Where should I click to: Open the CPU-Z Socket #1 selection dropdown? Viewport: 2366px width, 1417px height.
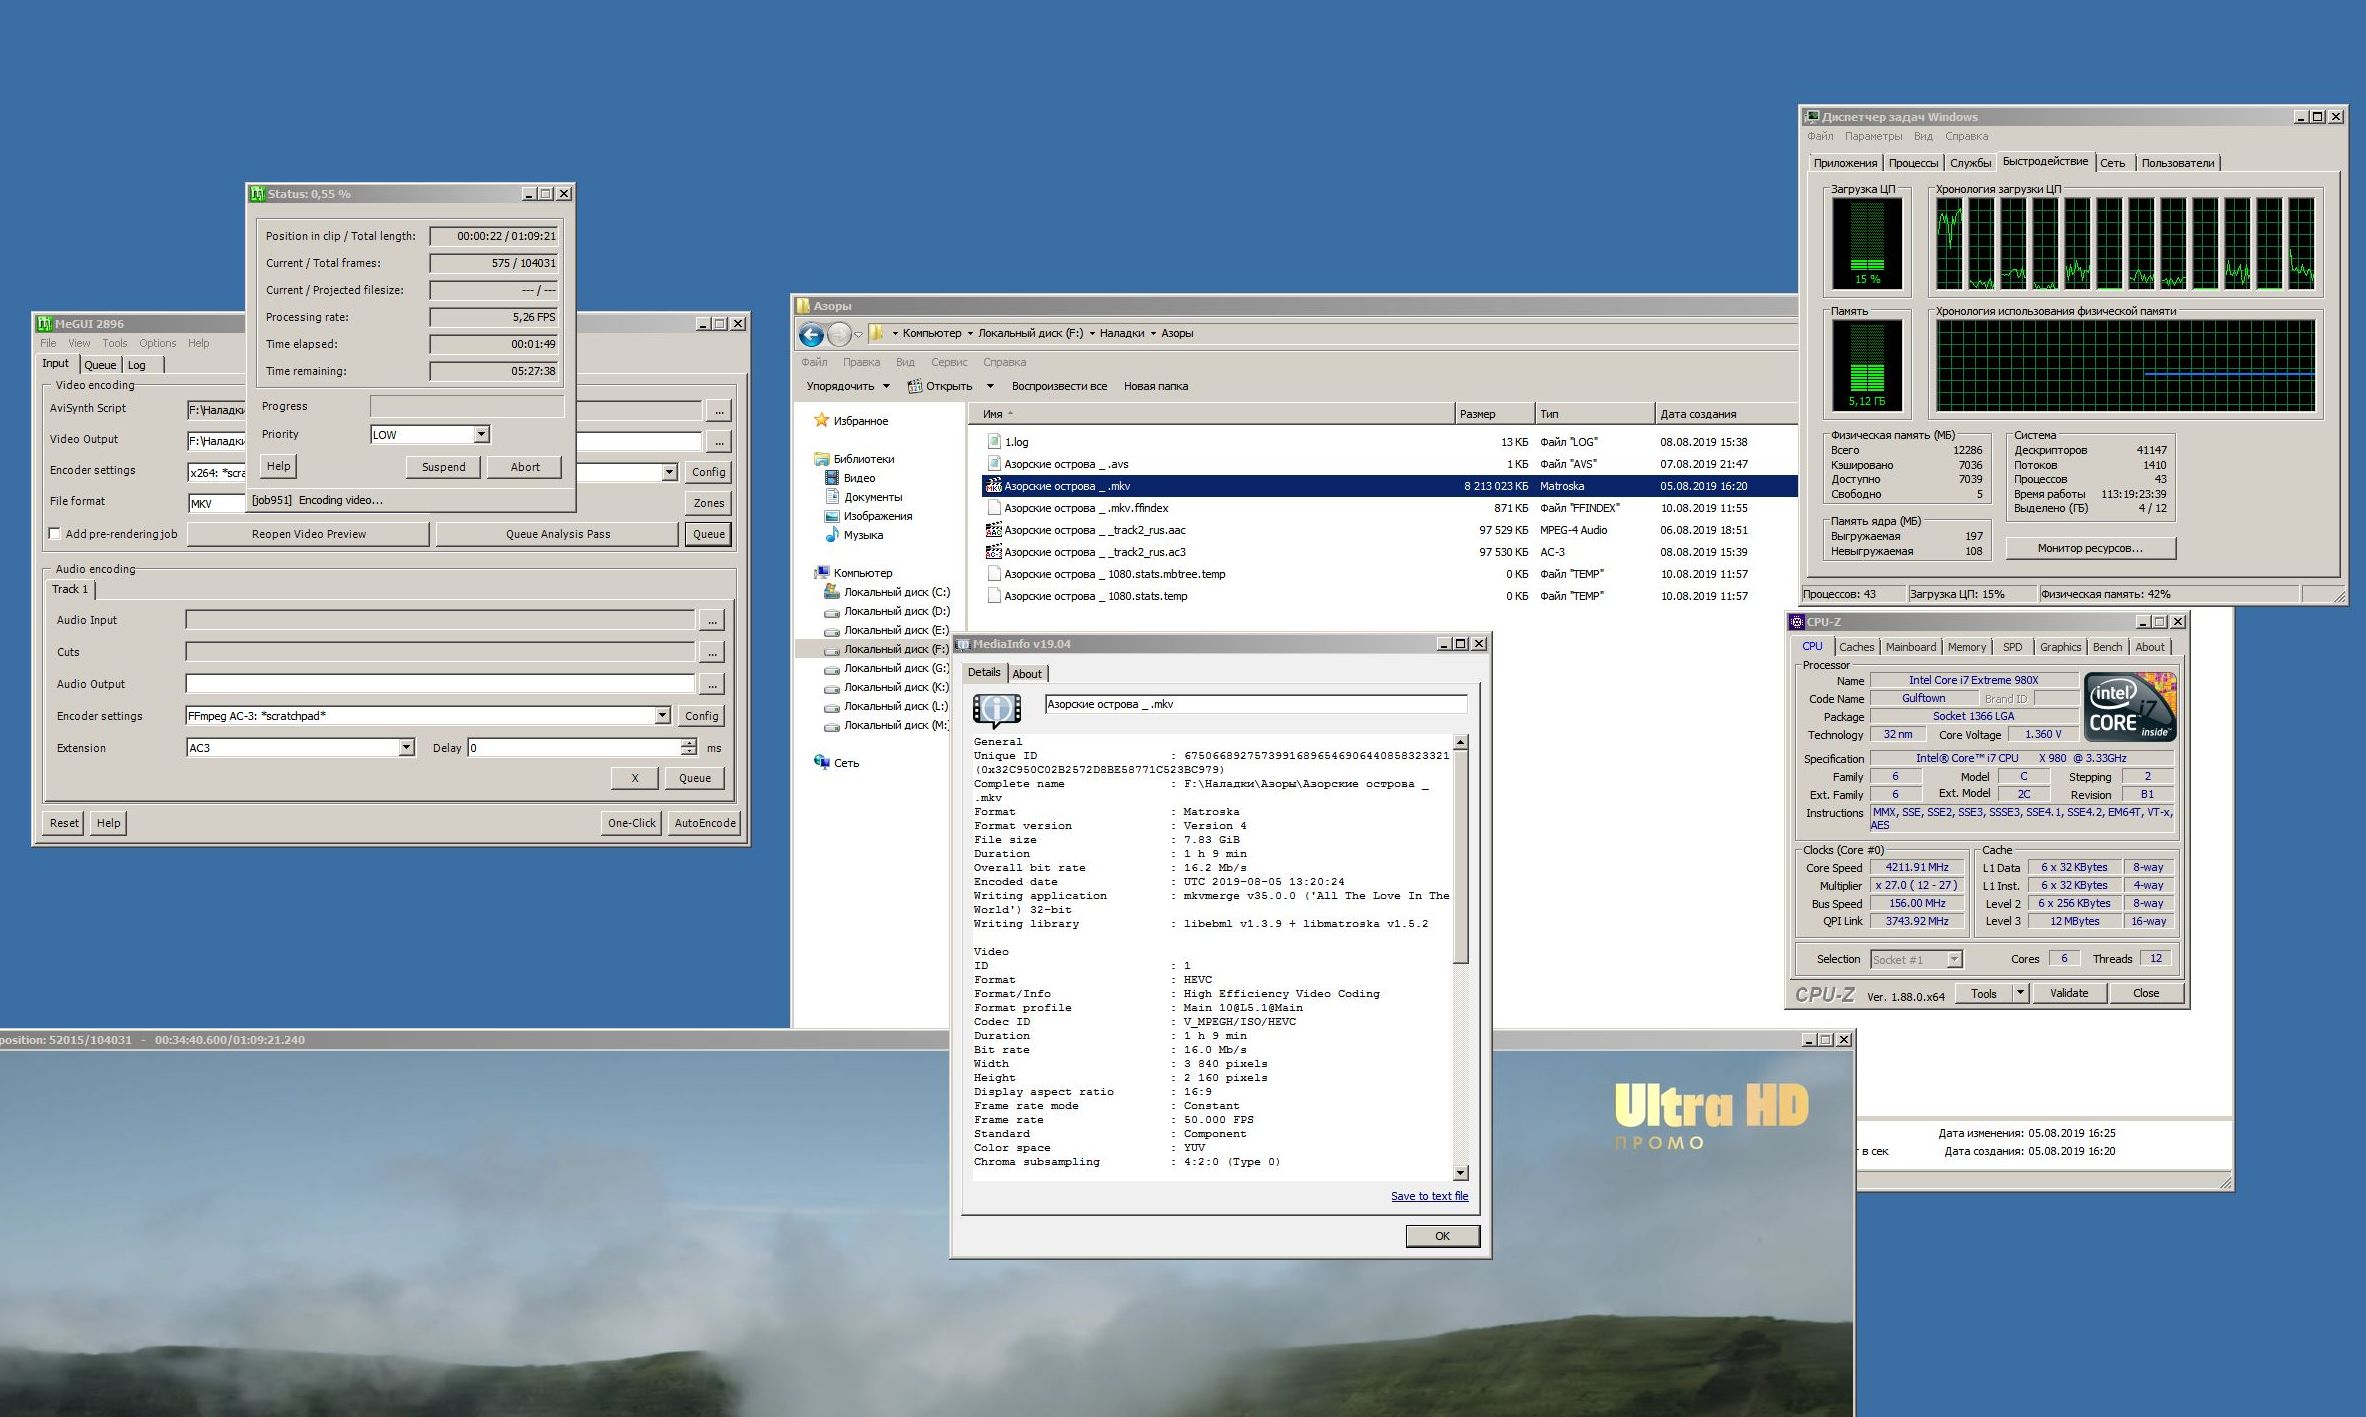[x=1954, y=959]
